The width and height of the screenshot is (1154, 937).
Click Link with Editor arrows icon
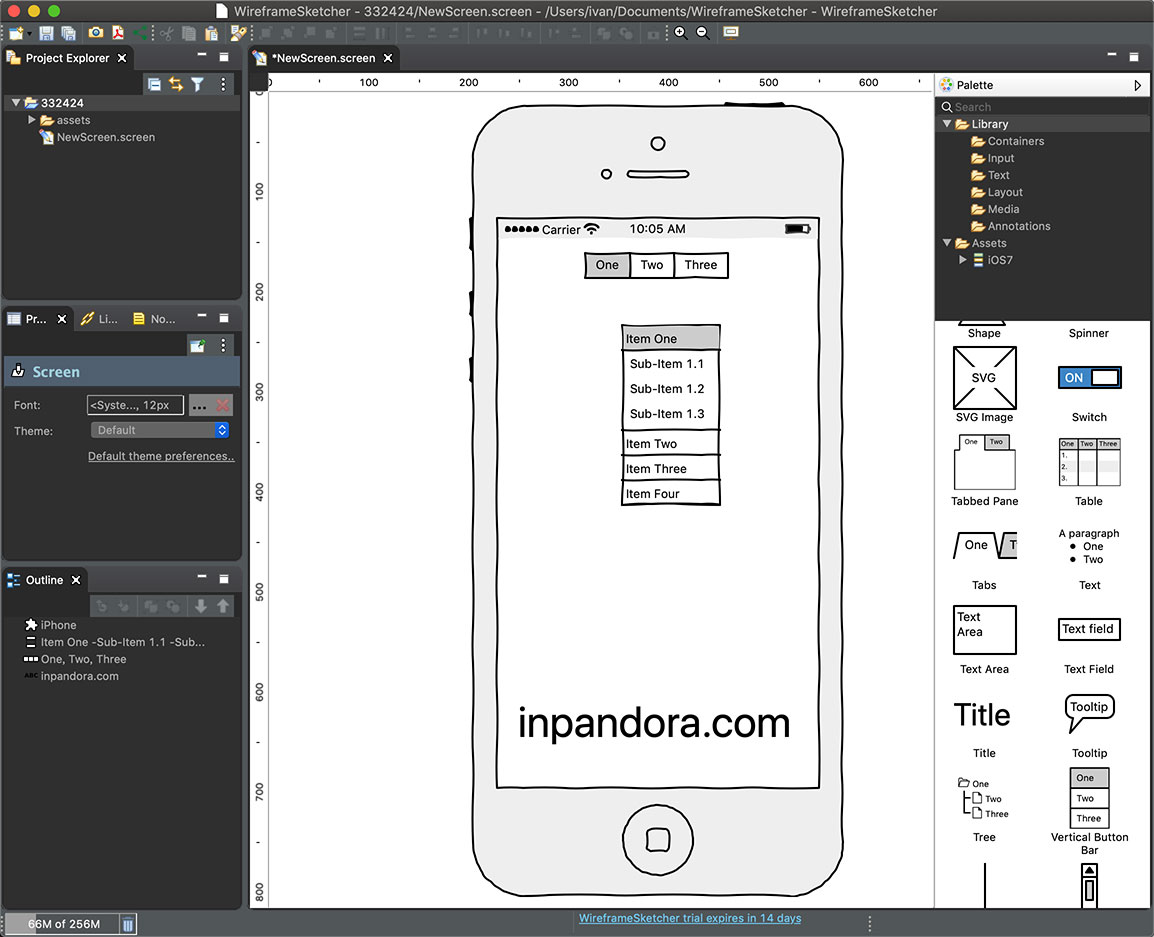[176, 84]
